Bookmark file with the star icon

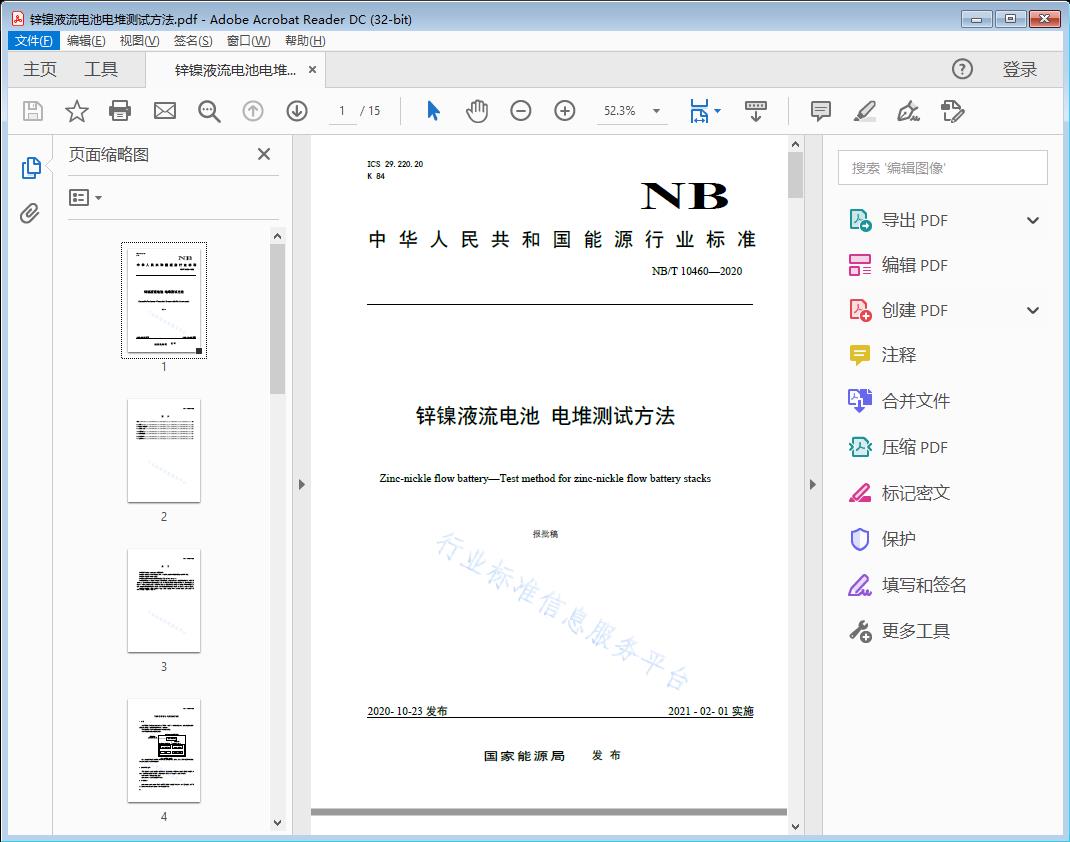[x=77, y=111]
